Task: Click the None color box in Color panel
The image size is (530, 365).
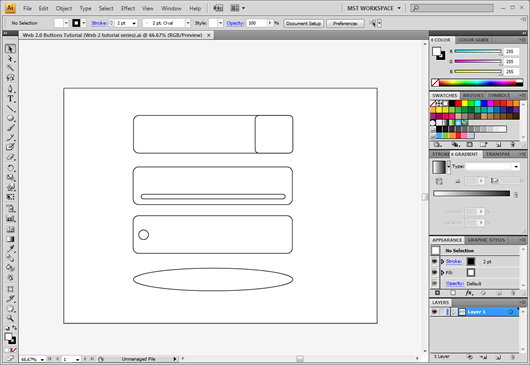Action: [435, 82]
